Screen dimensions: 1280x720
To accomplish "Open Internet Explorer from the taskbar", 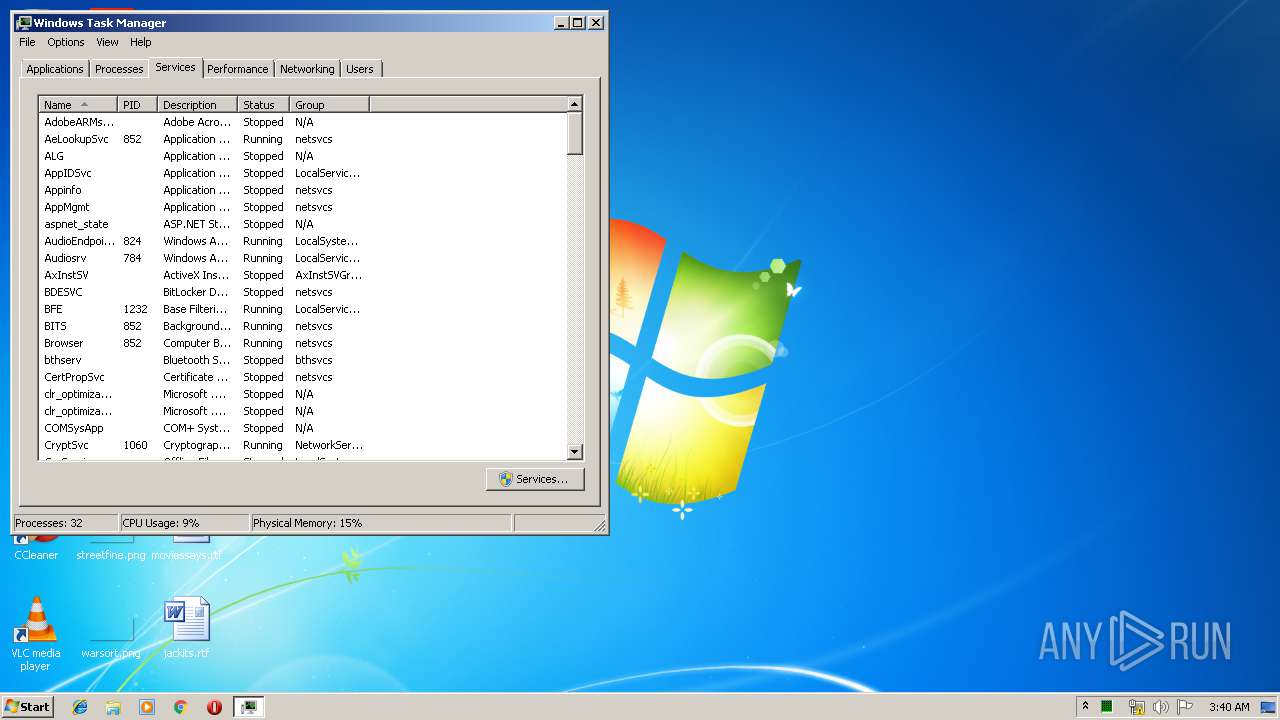I will tap(80, 707).
